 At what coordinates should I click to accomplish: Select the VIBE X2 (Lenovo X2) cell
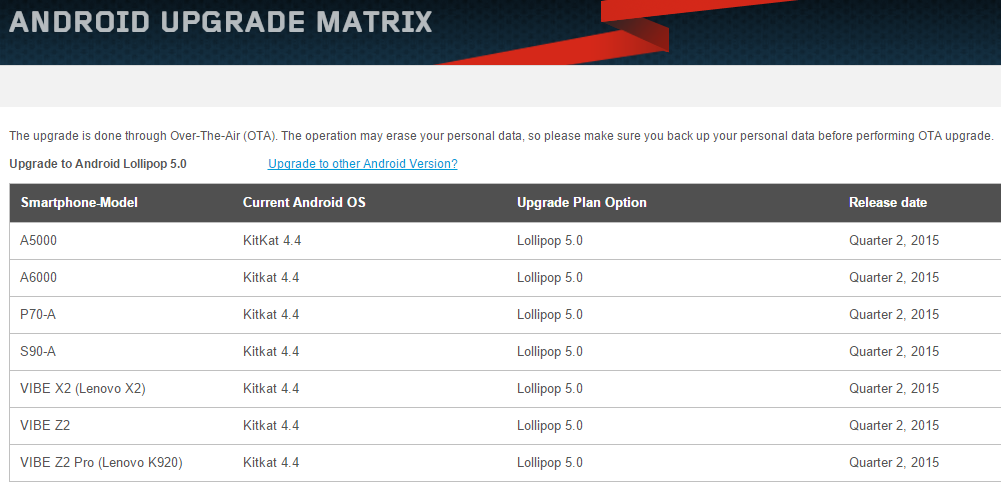pyautogui.click(x=83, y=389)
